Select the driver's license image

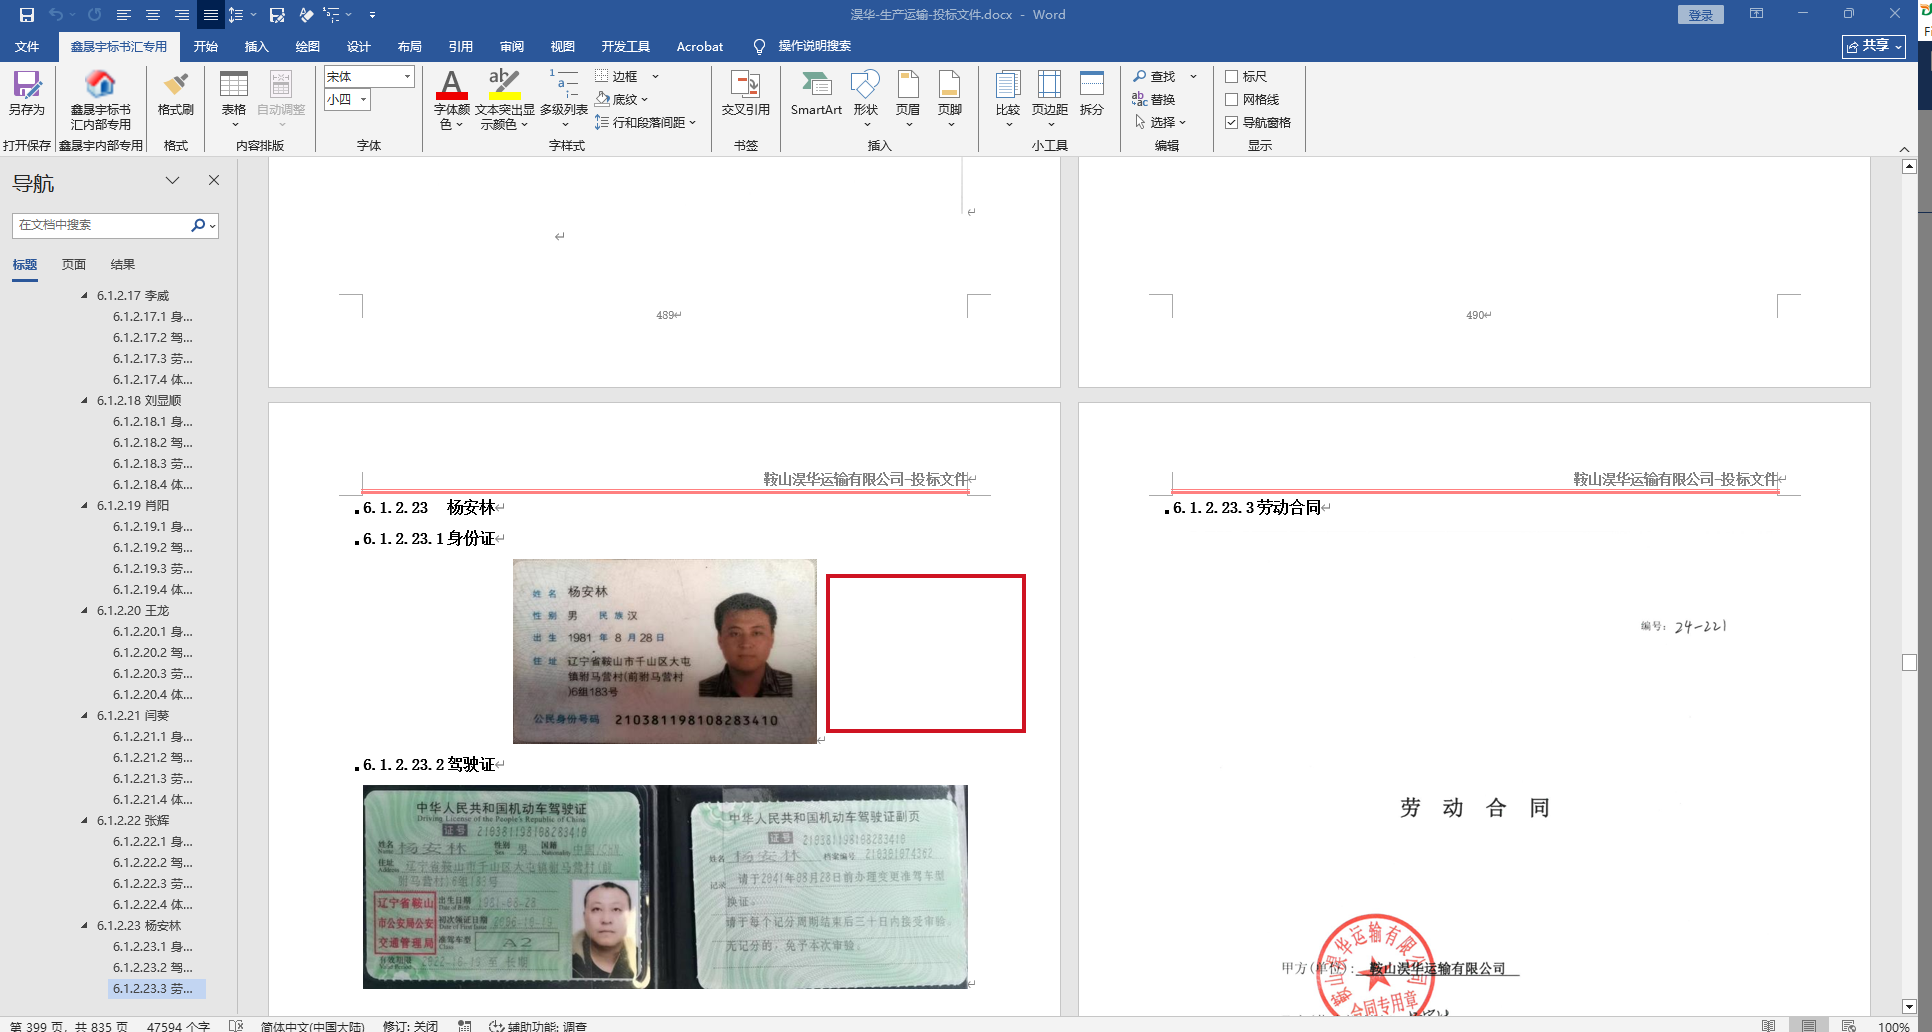(x=665, y=887)
